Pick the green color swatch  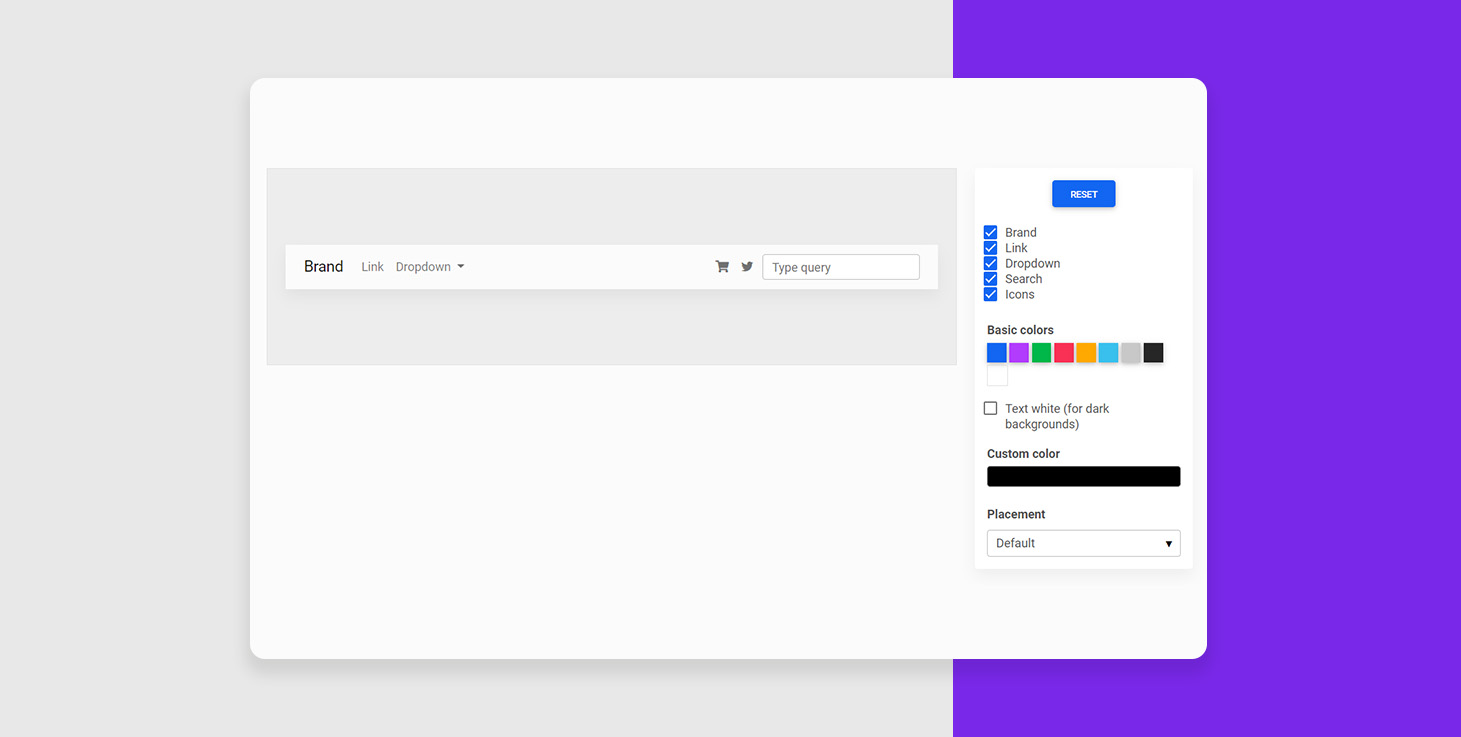pos(1041,353)
